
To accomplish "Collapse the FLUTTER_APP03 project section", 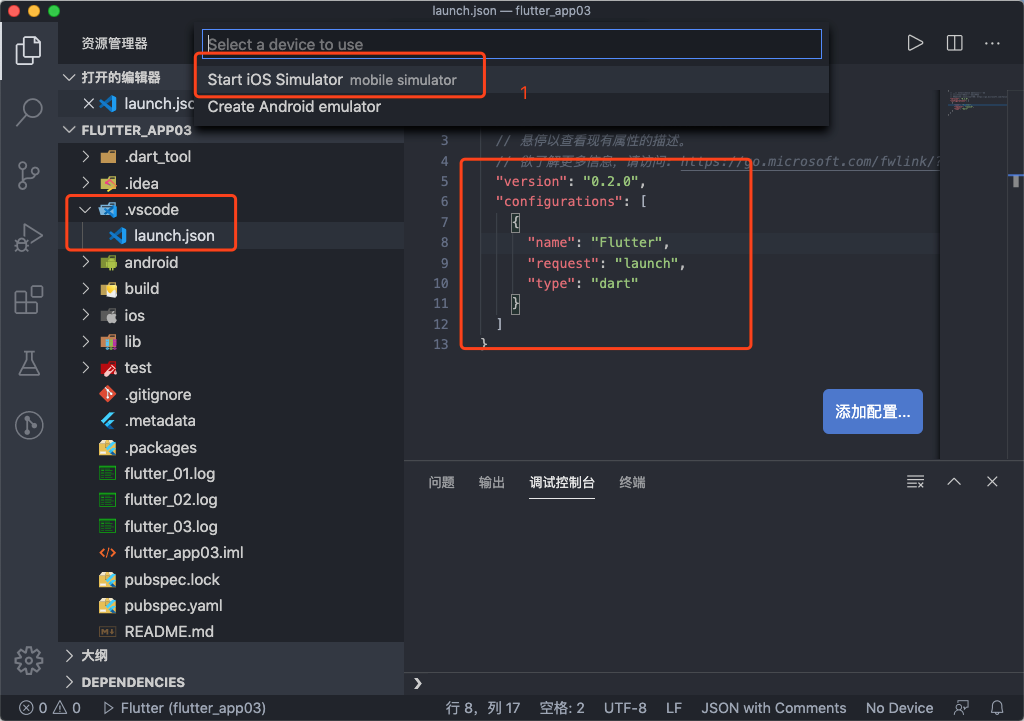I will click(69, 130).
